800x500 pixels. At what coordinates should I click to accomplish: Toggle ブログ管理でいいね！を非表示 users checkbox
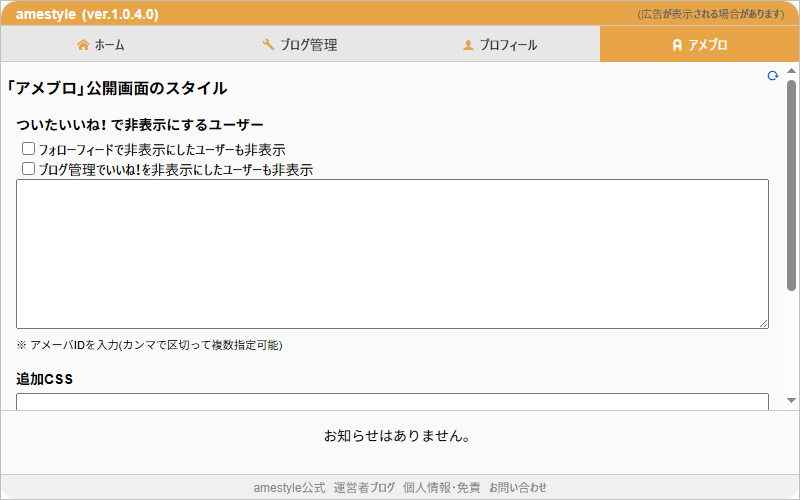tap(29, 169)
